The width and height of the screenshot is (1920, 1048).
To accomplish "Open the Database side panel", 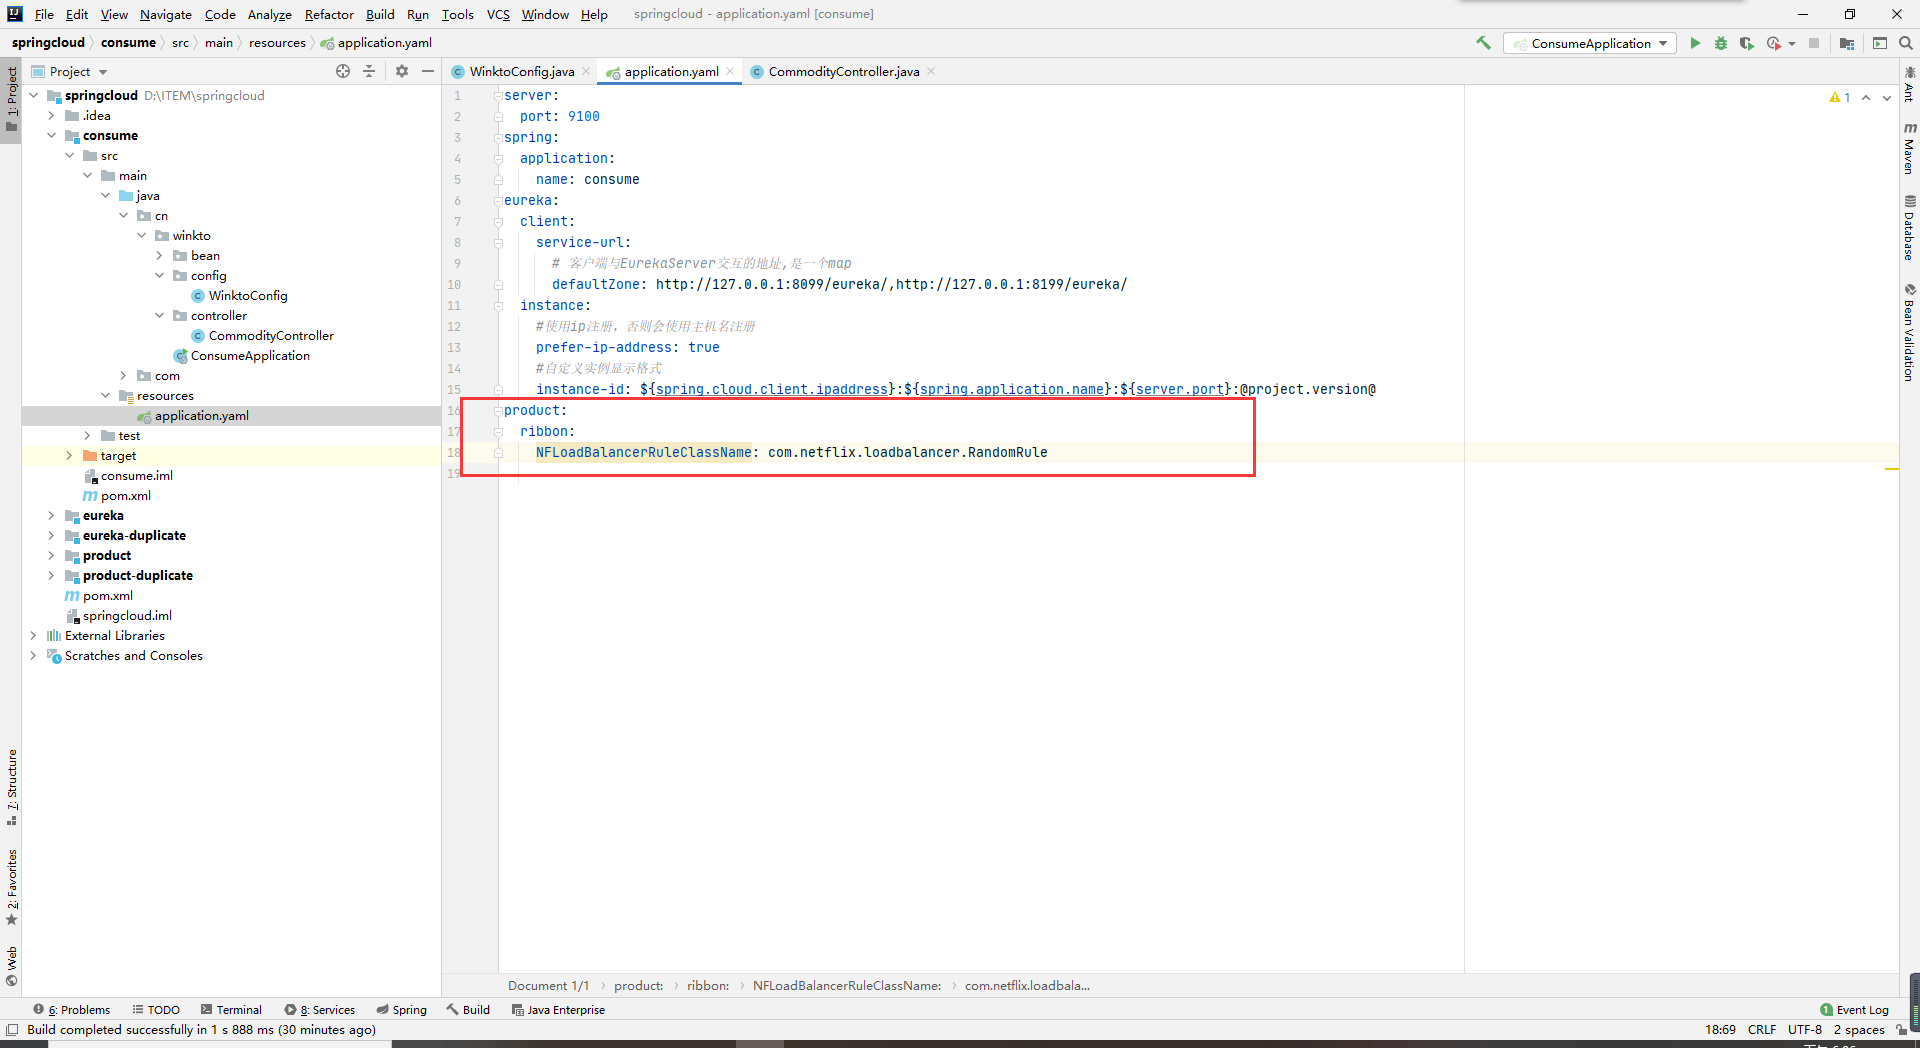I will click(x=1909, y=227).
